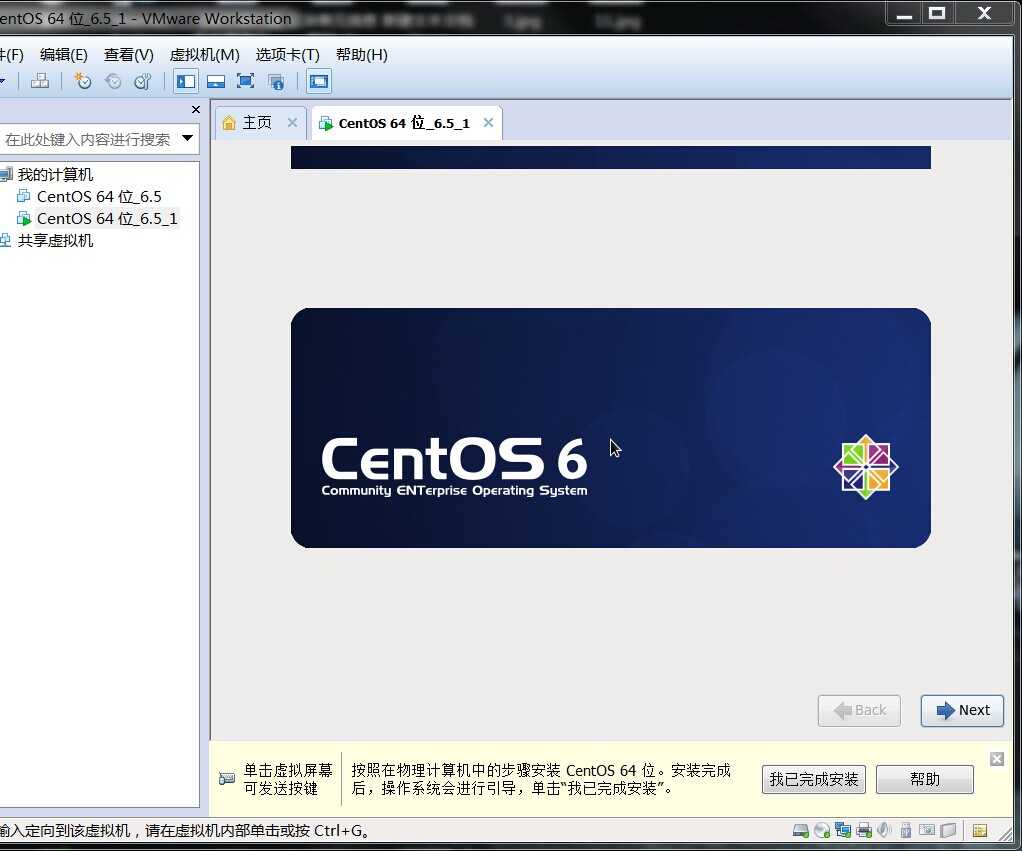Screen dimensions: 1022x851
Task: Click the keyboard icon in the install hint bar
Action: [227, 779]
